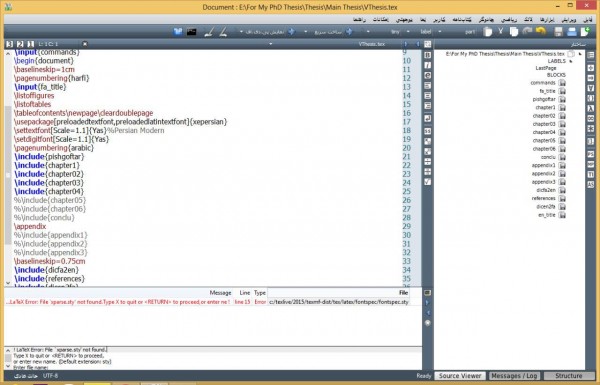Screen dimensions: 600x385
Task: Open the امکانات (Options) menu
Action: pyautogui.click(x=380, y=20)
